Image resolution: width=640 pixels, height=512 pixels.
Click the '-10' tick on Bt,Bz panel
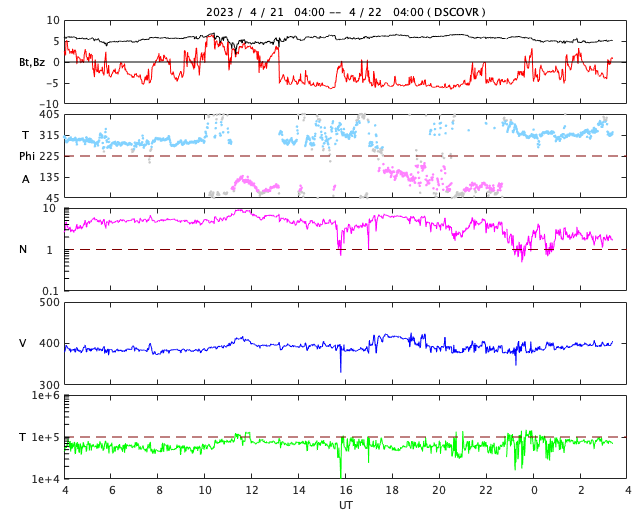point(51,105)
